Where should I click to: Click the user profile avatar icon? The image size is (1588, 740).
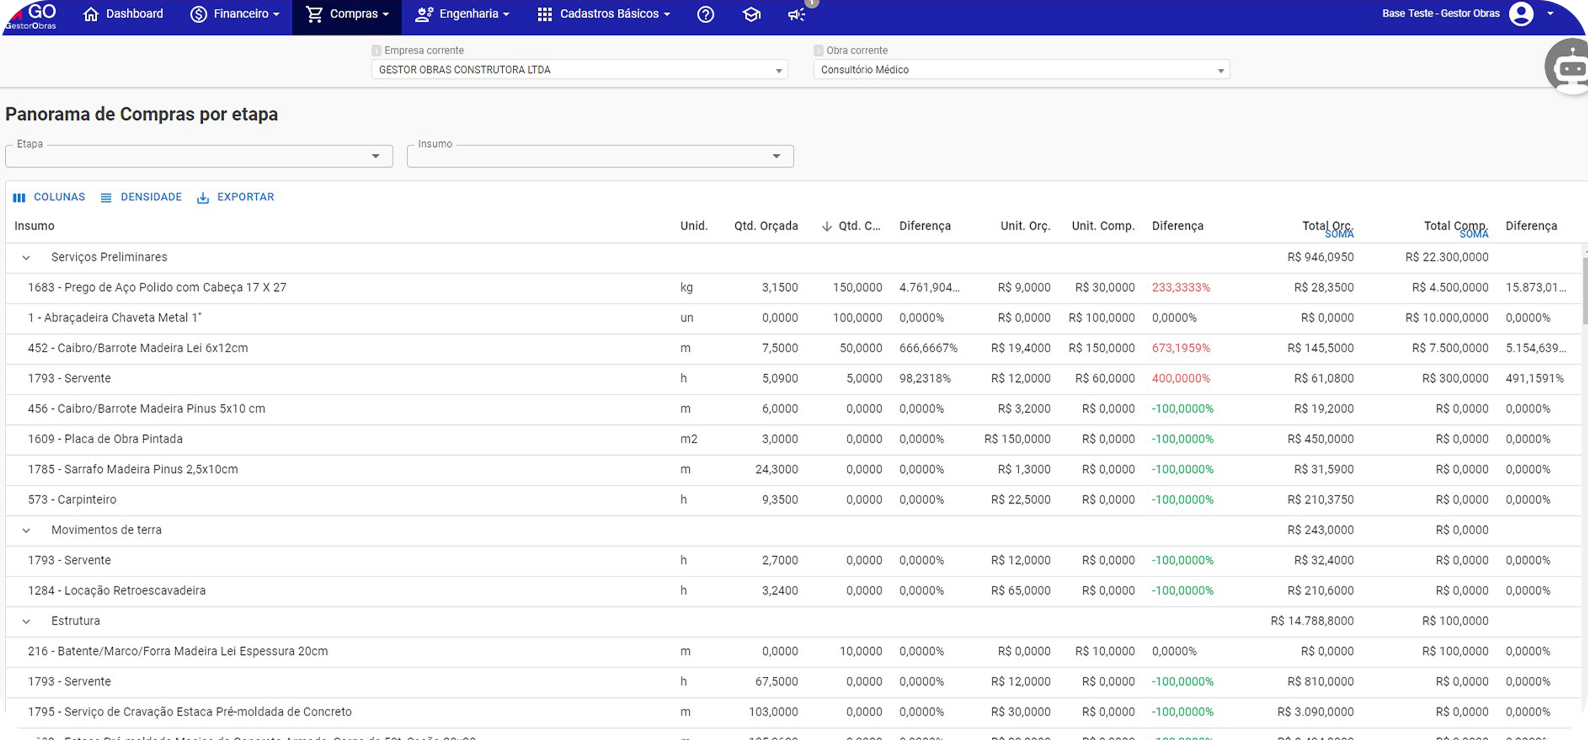tap(1521, 14)
